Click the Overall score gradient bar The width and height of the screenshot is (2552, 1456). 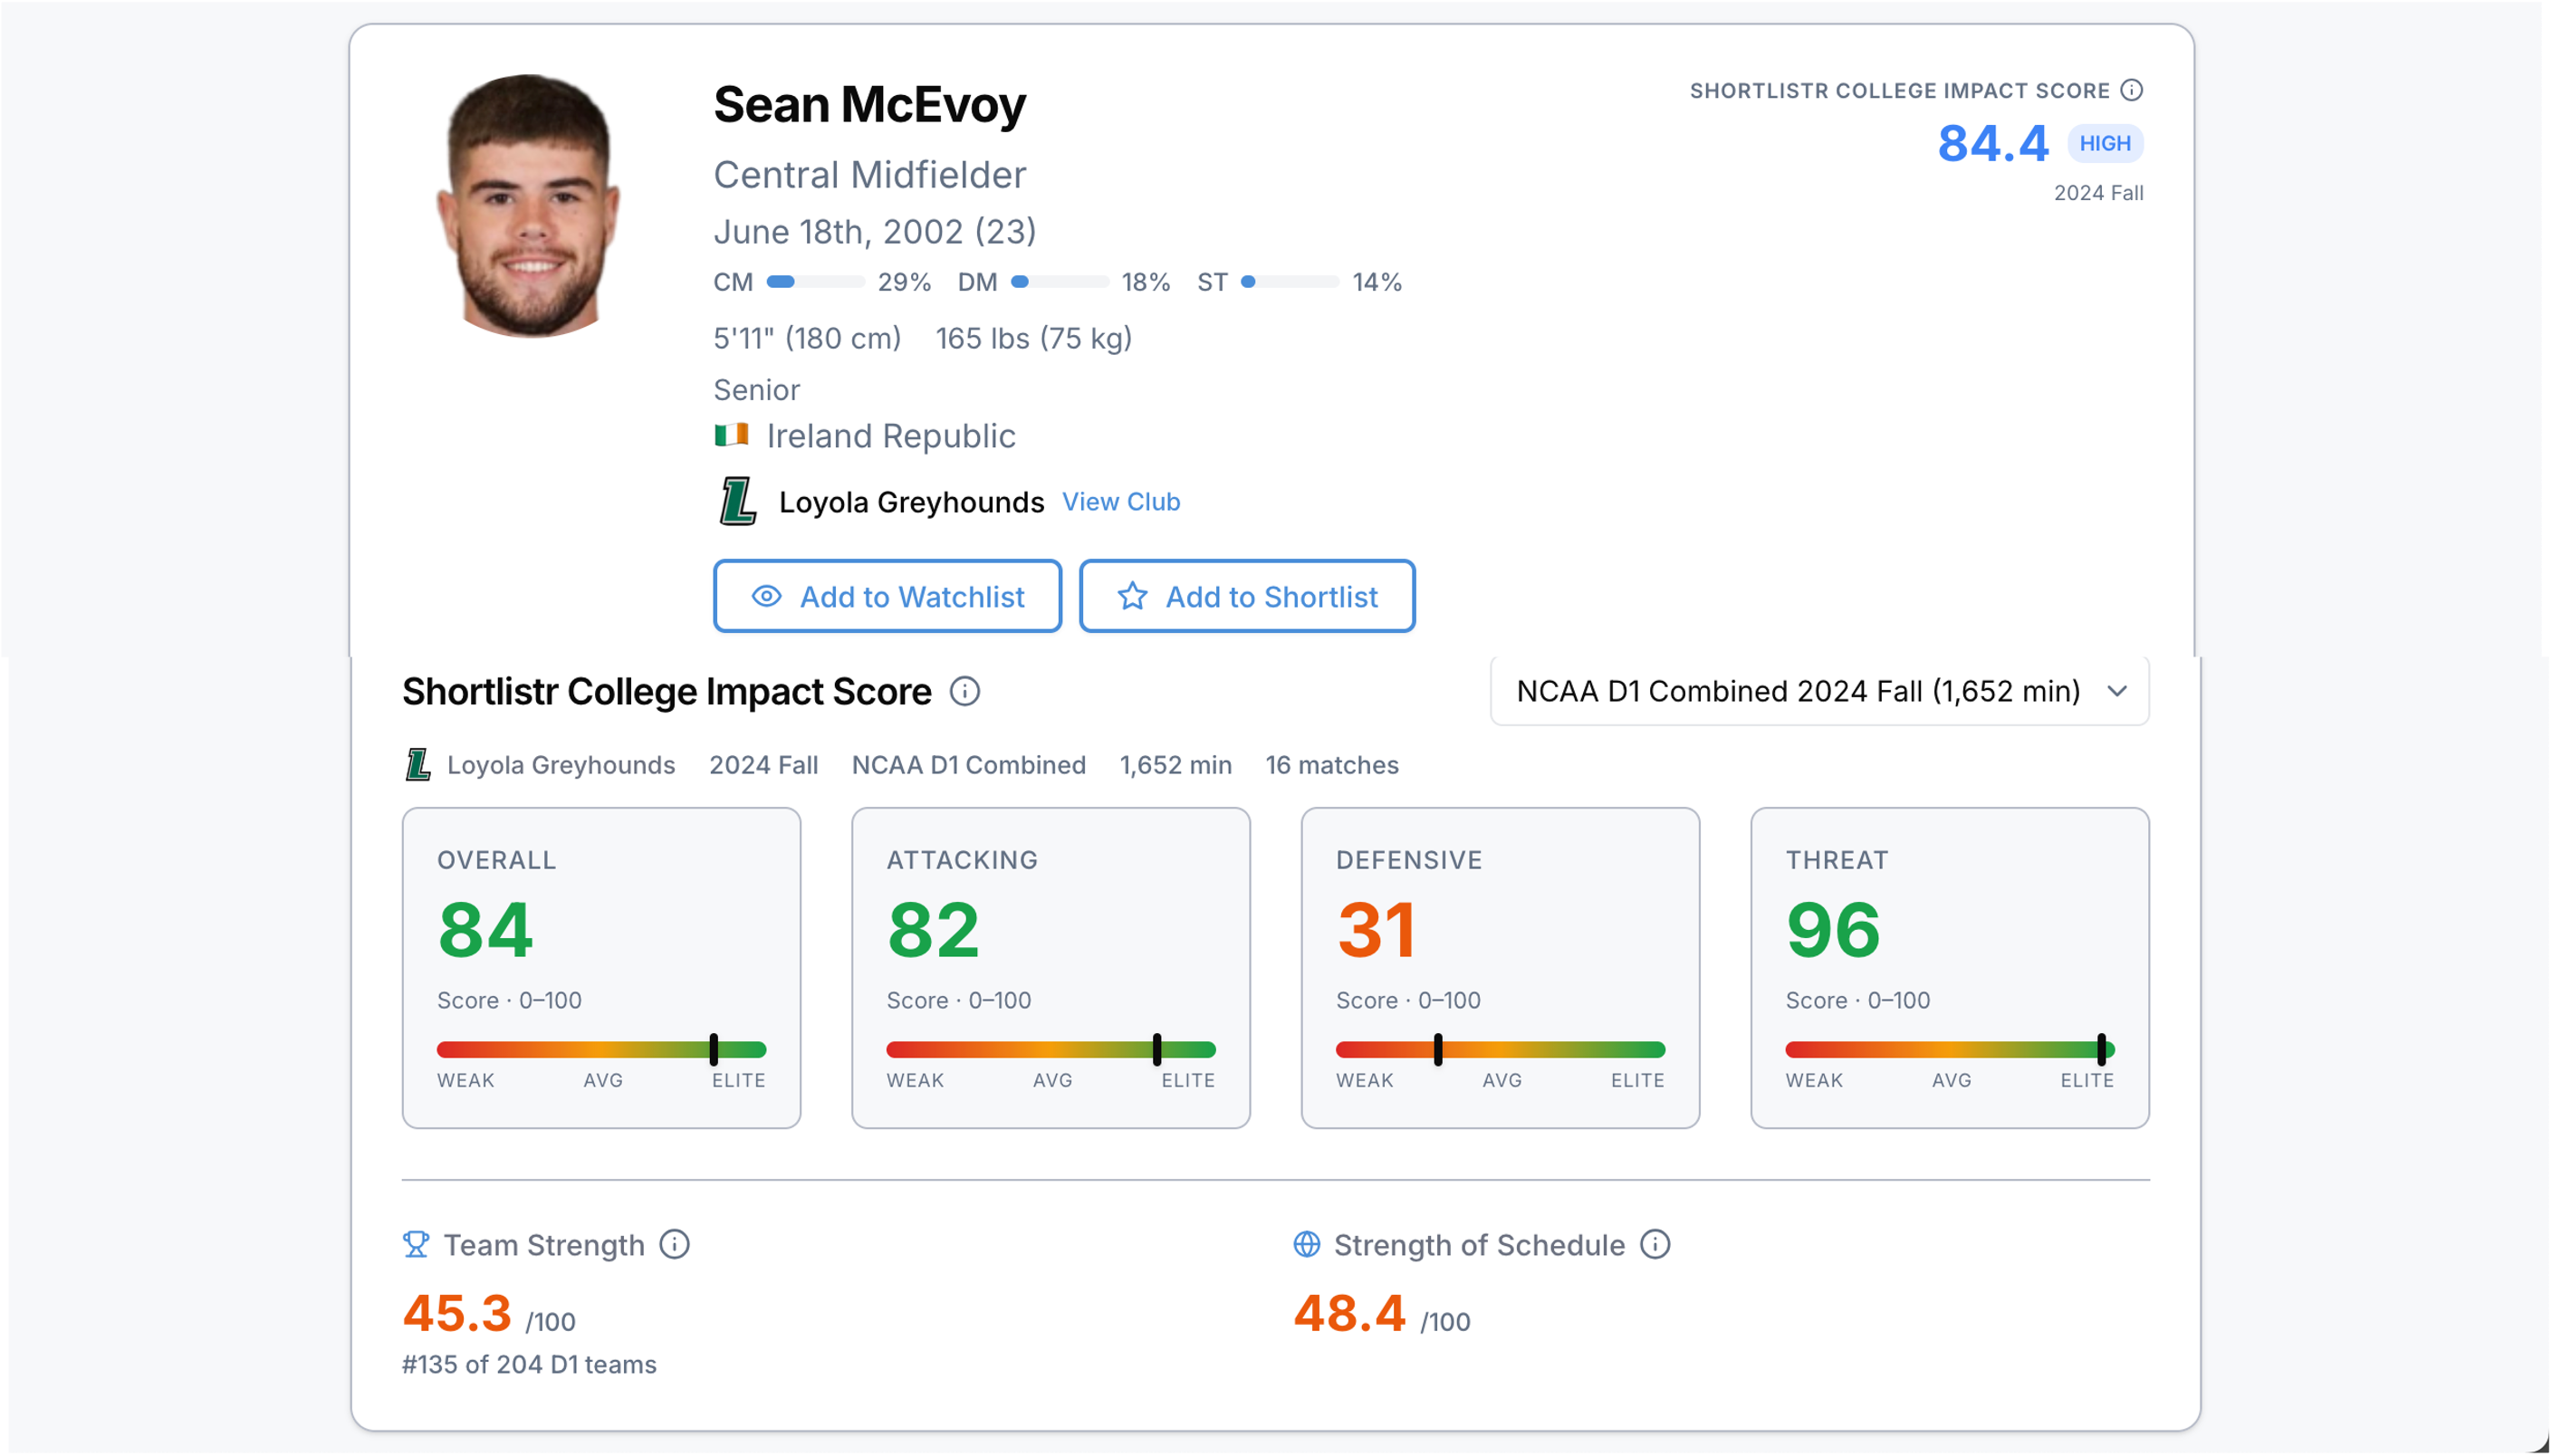coord(601,1049)
